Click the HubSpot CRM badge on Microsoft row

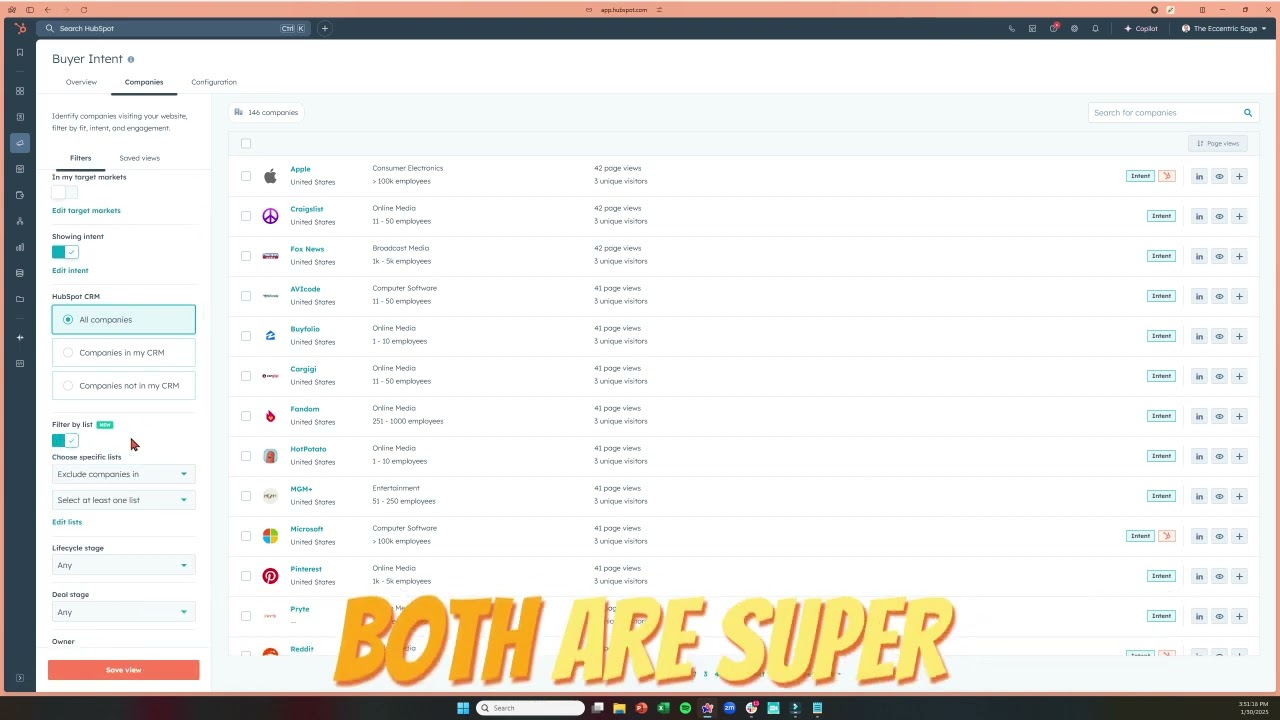(1166, 536)
